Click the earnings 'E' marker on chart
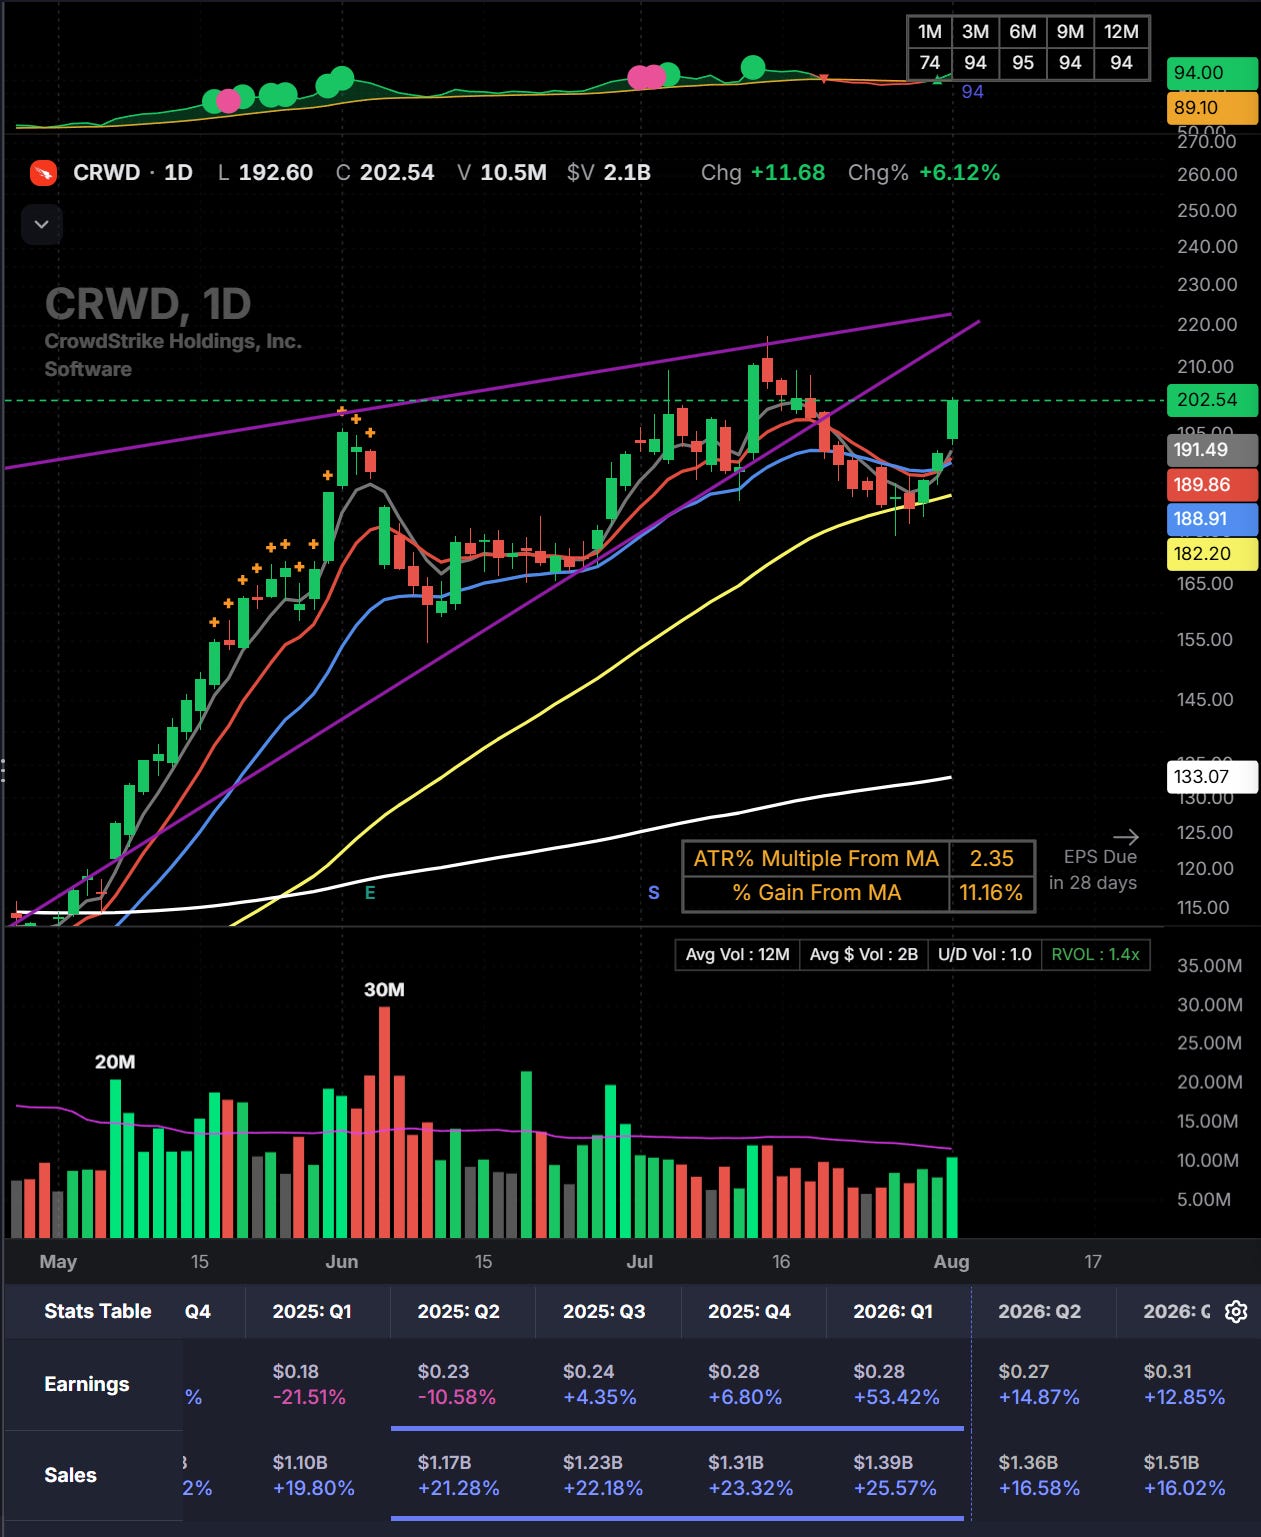 370,892
